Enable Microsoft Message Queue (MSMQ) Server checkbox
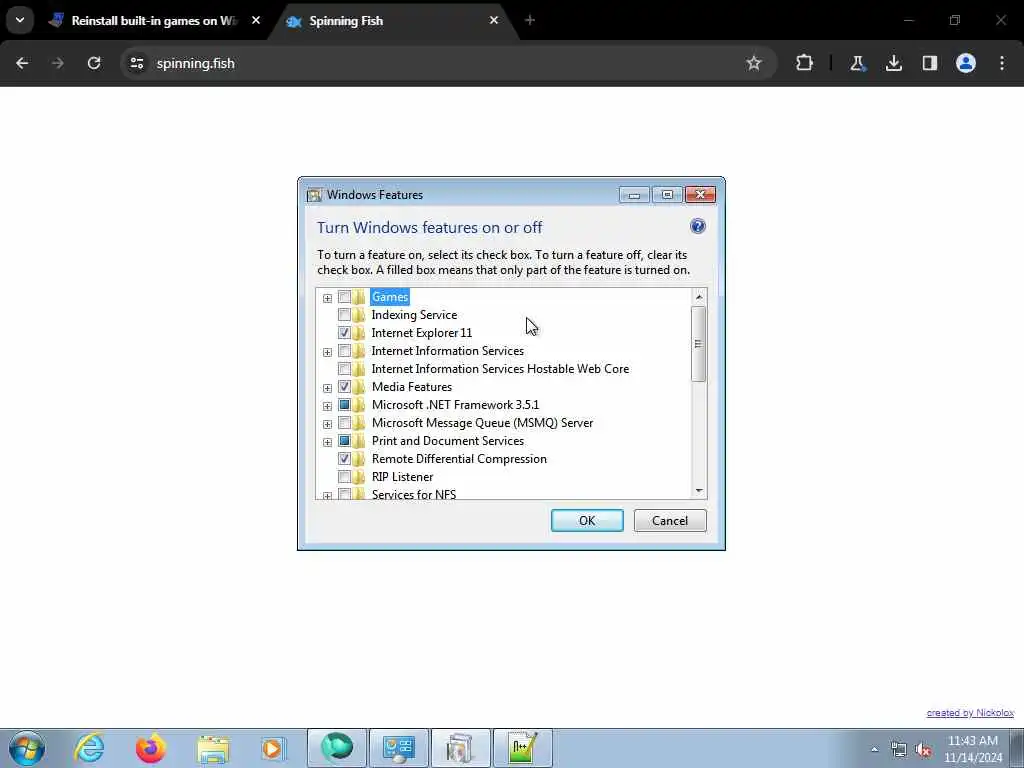Viewport: 1024px width, 768px height. point(344,423)
